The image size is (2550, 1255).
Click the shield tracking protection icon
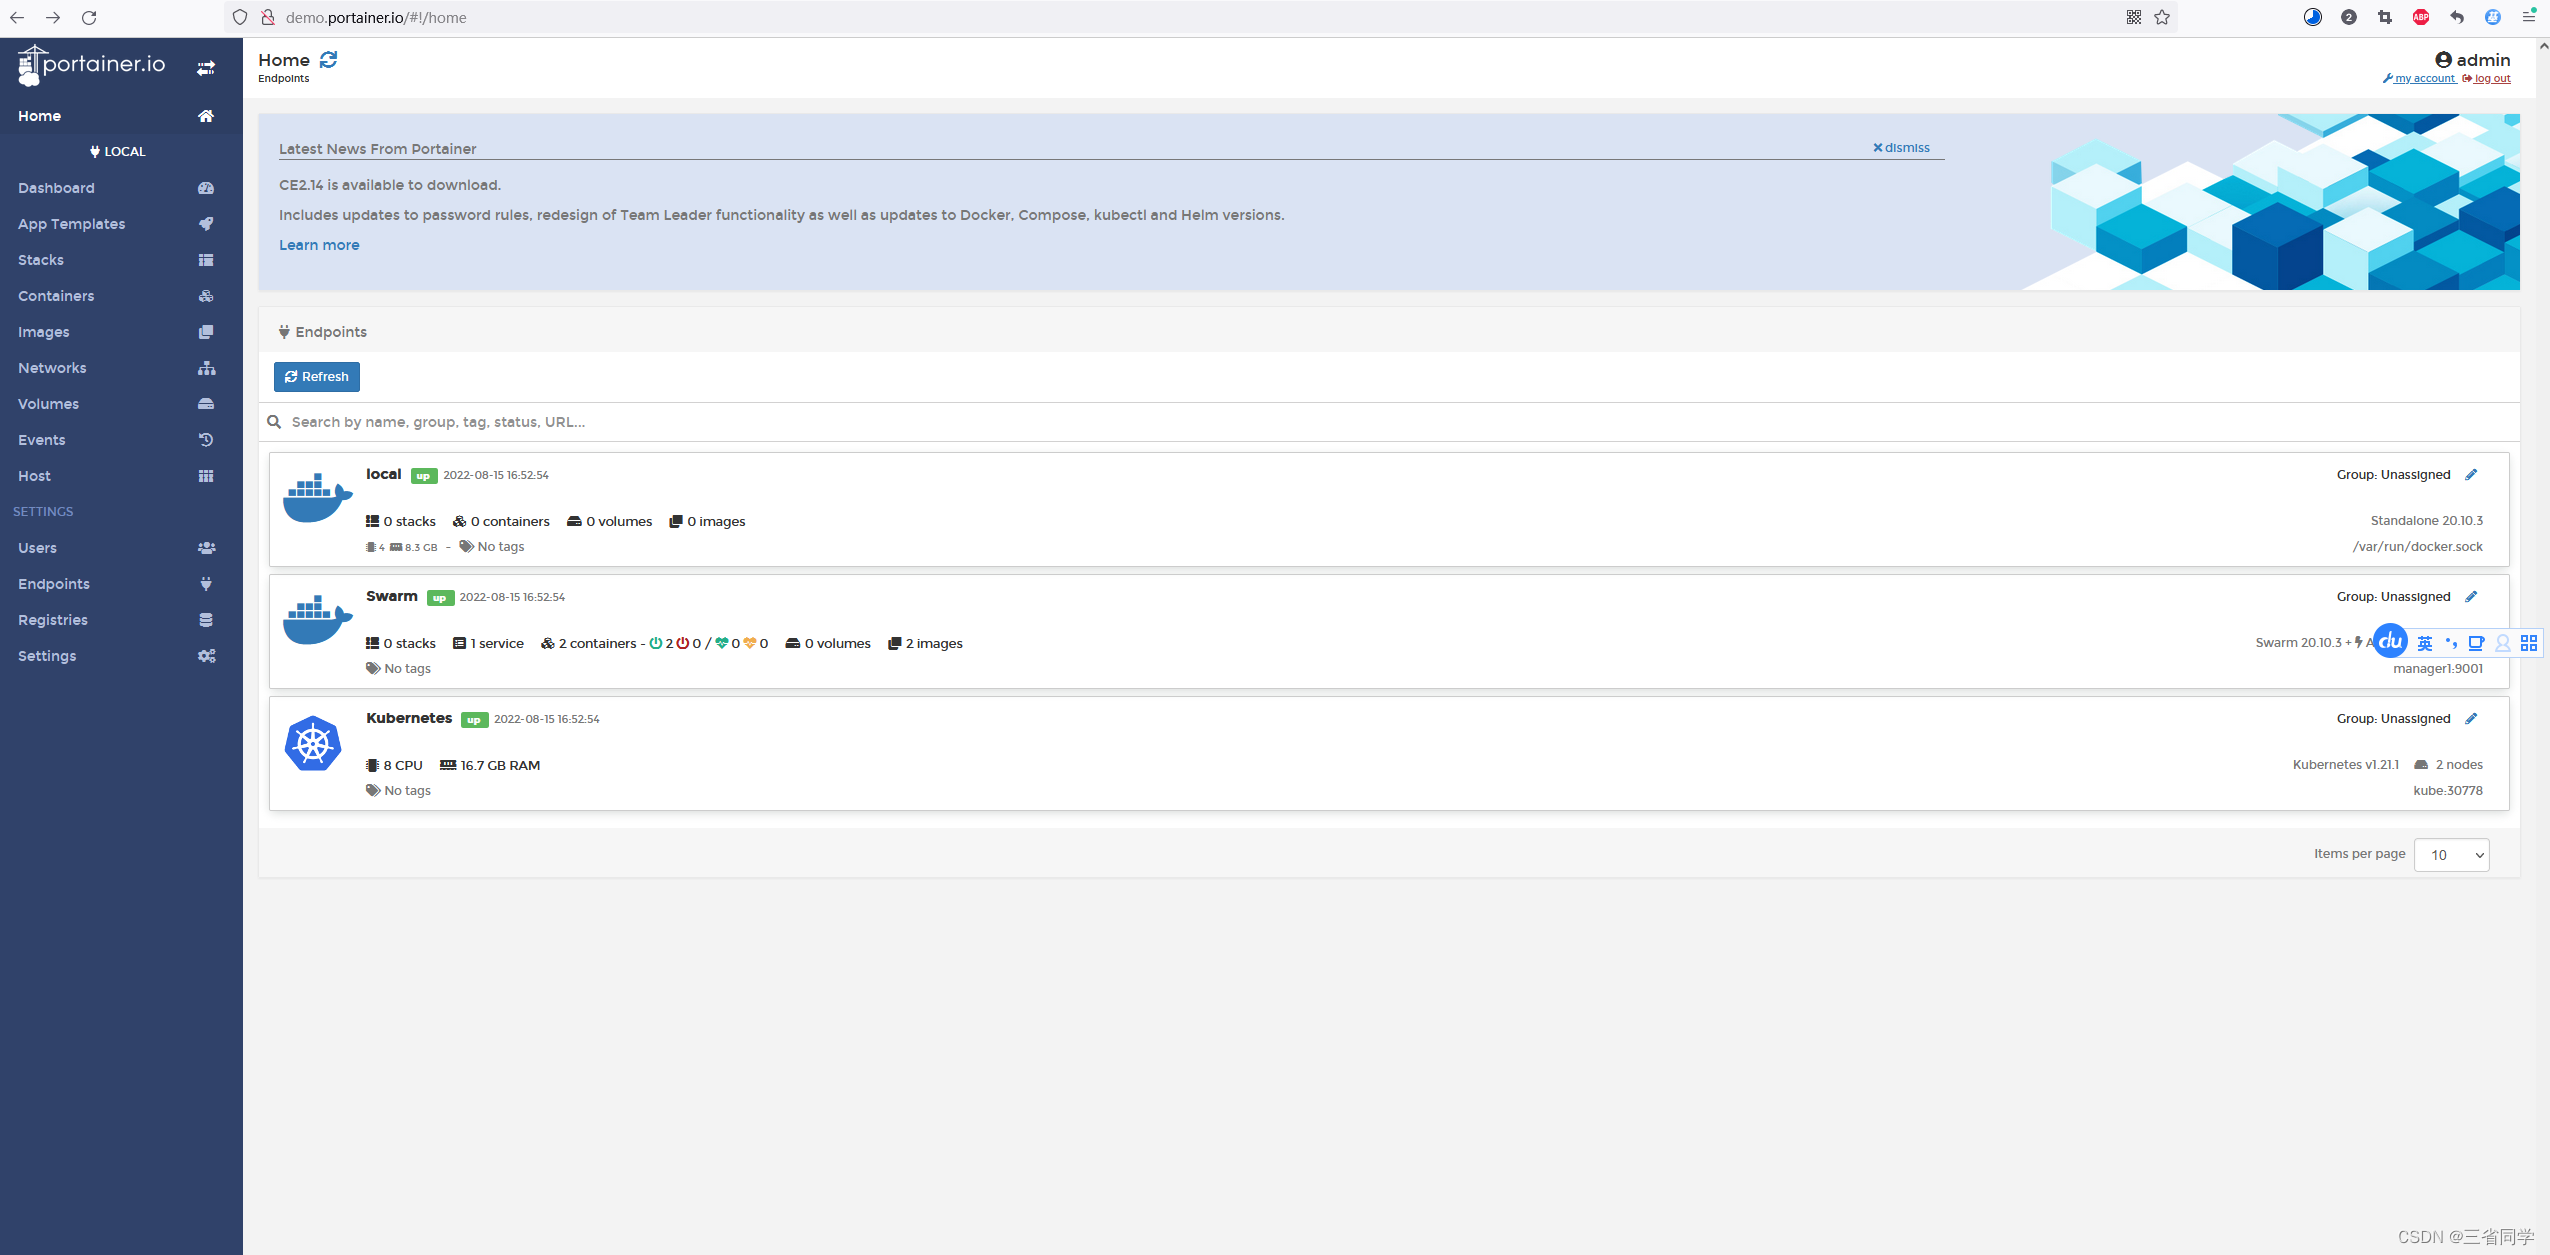tap(240, 17)
